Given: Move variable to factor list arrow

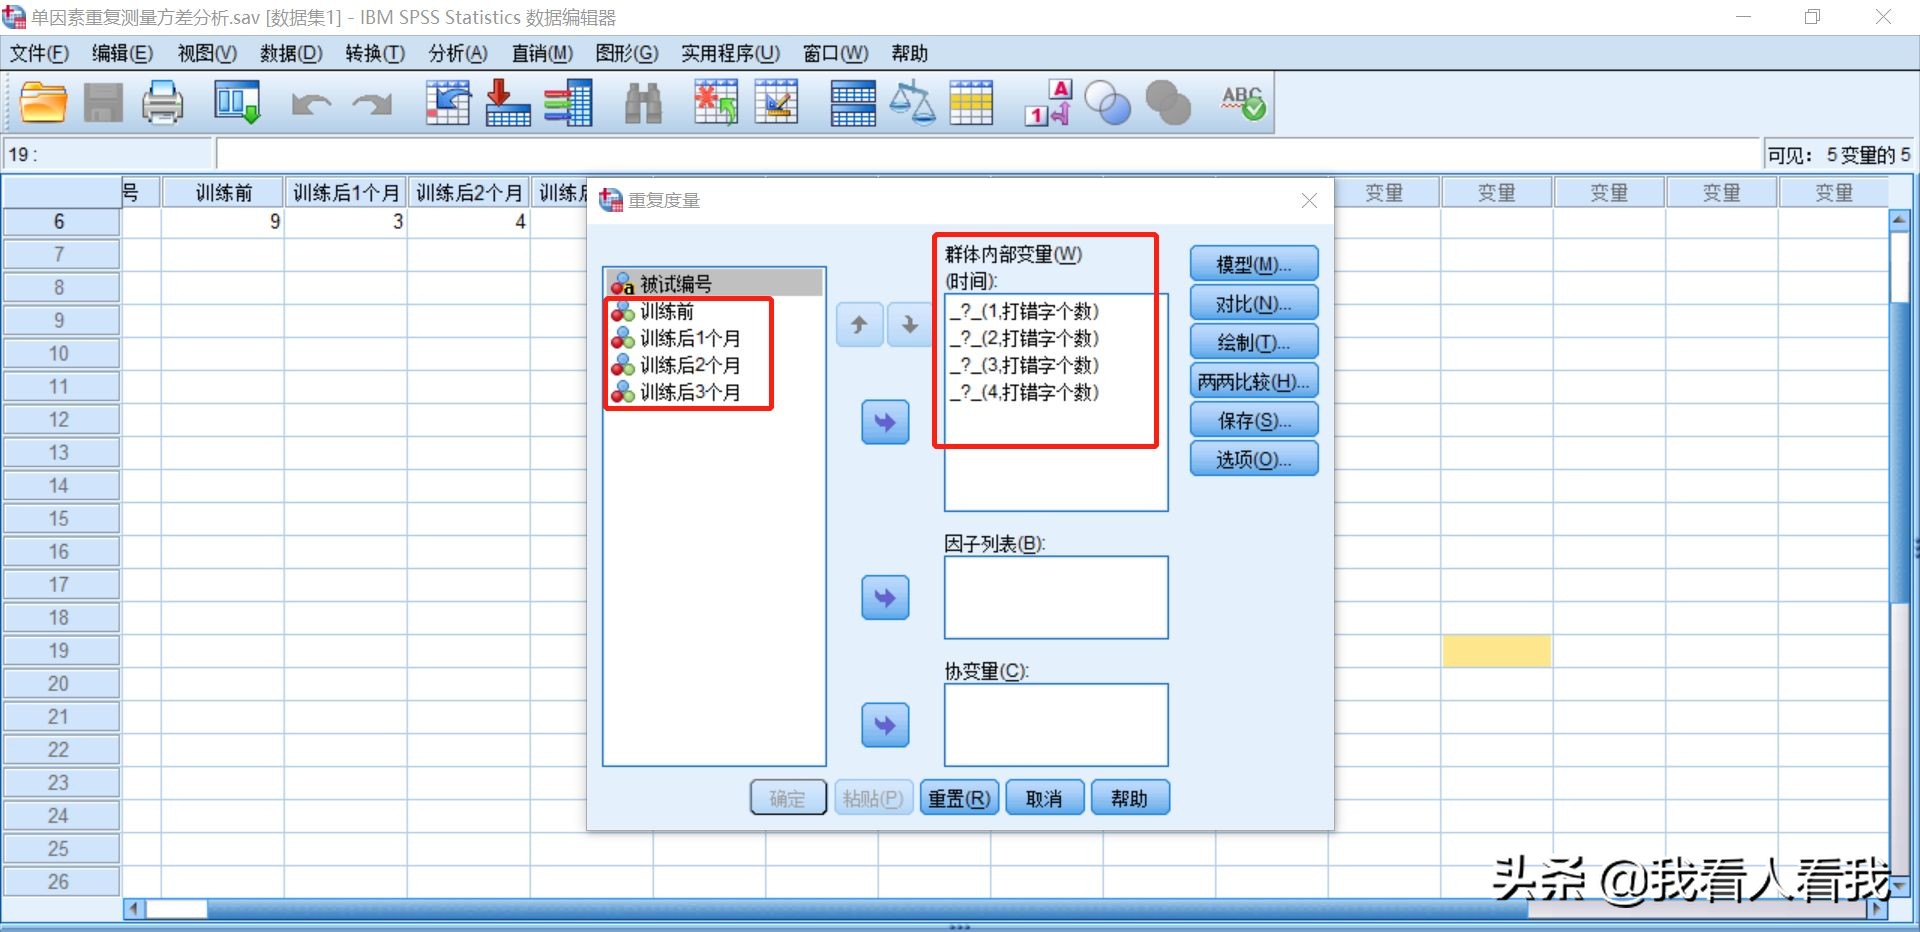Looking at the screenshot, I should (885, 598).
